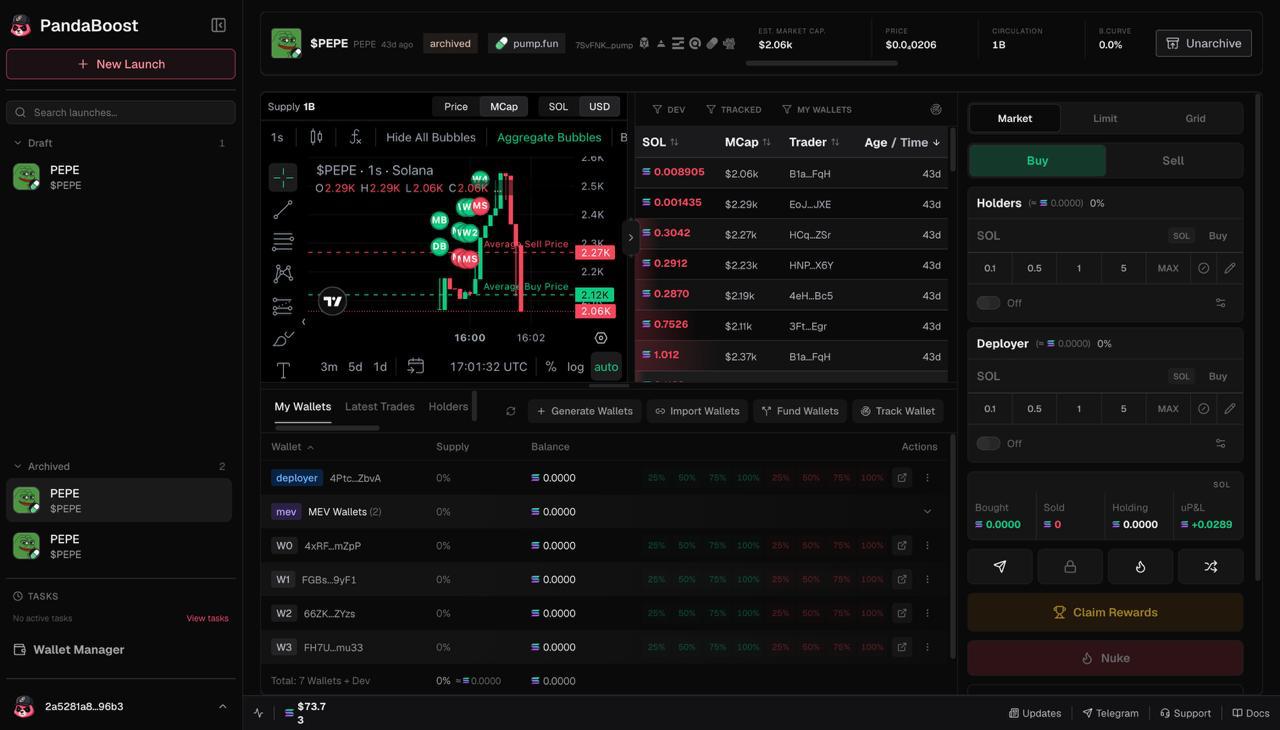The height and width of the screenshot is (730, 1280).
Task: Switch to the Limit order tab
Action: (1105, 118)
